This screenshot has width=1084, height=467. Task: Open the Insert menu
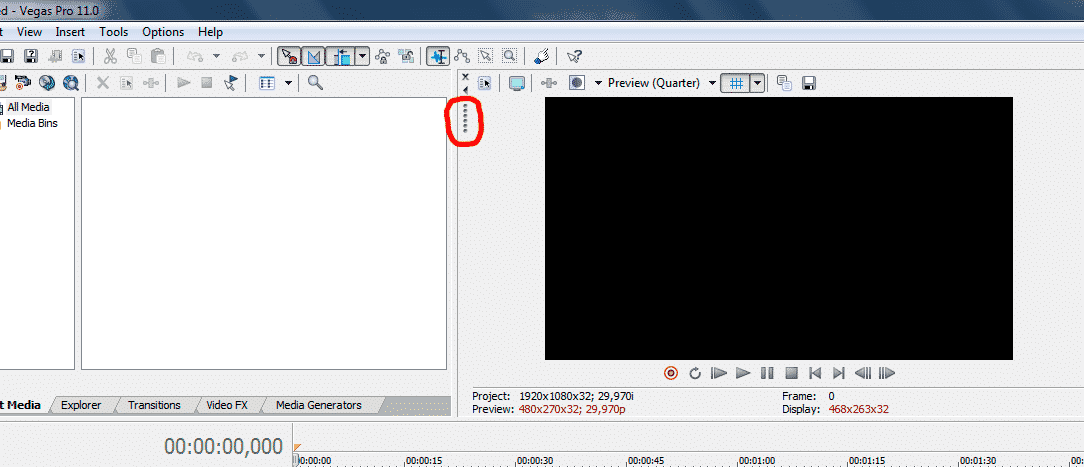(70, 32)
